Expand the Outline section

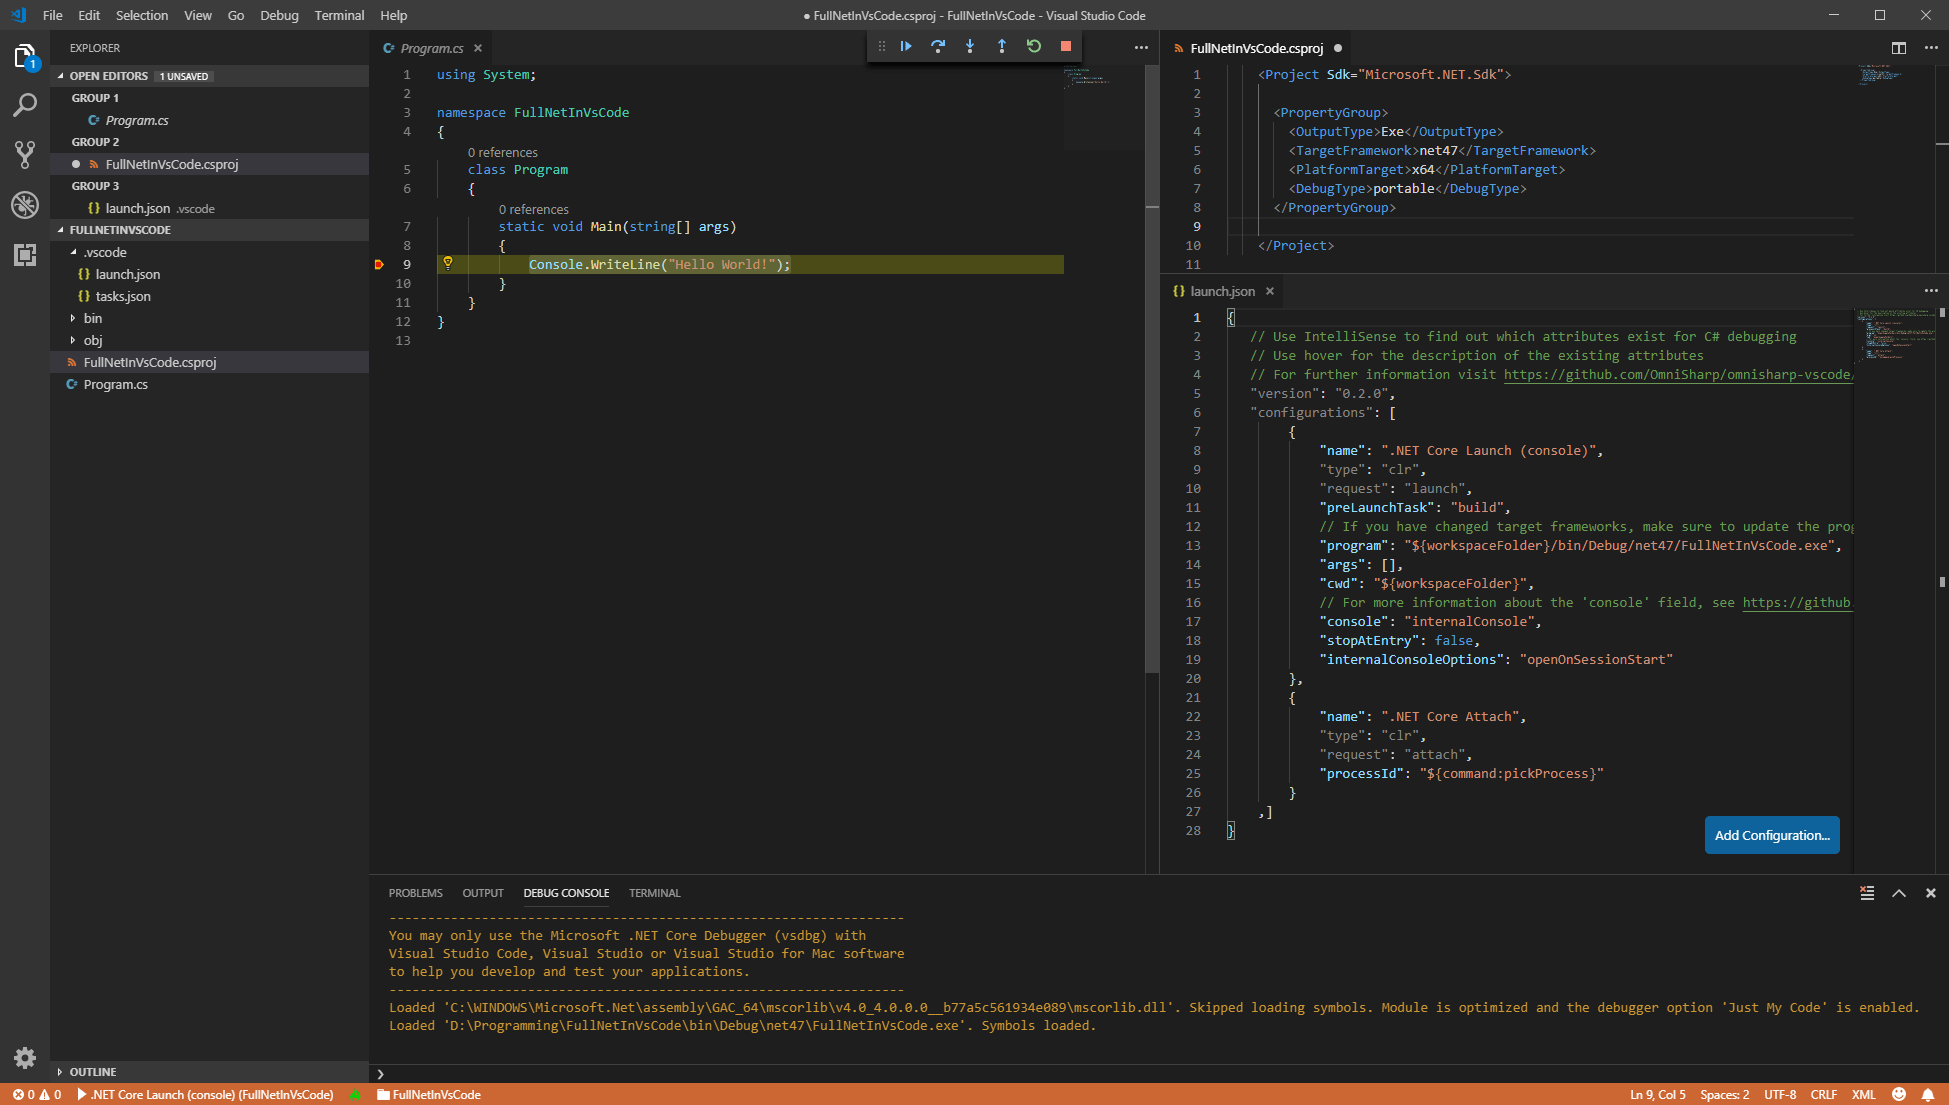(92, 1071)
